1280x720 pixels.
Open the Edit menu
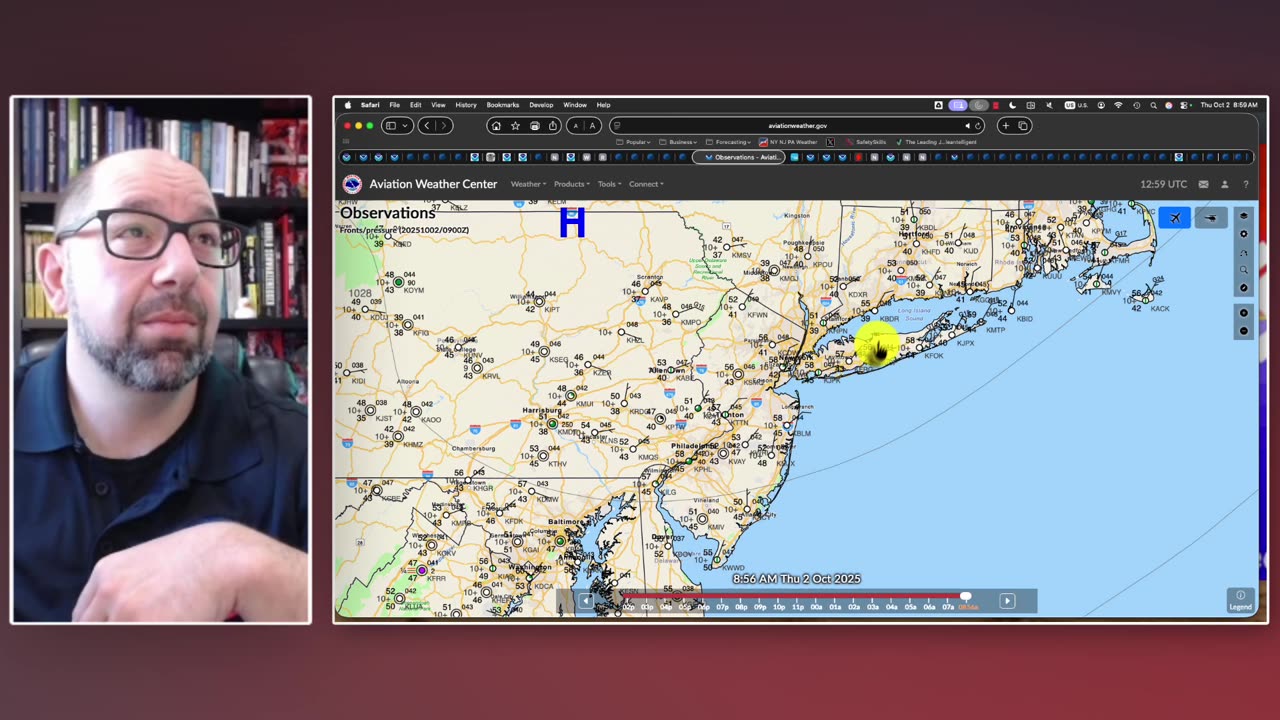pyautogui.click(x=415, y=105)
